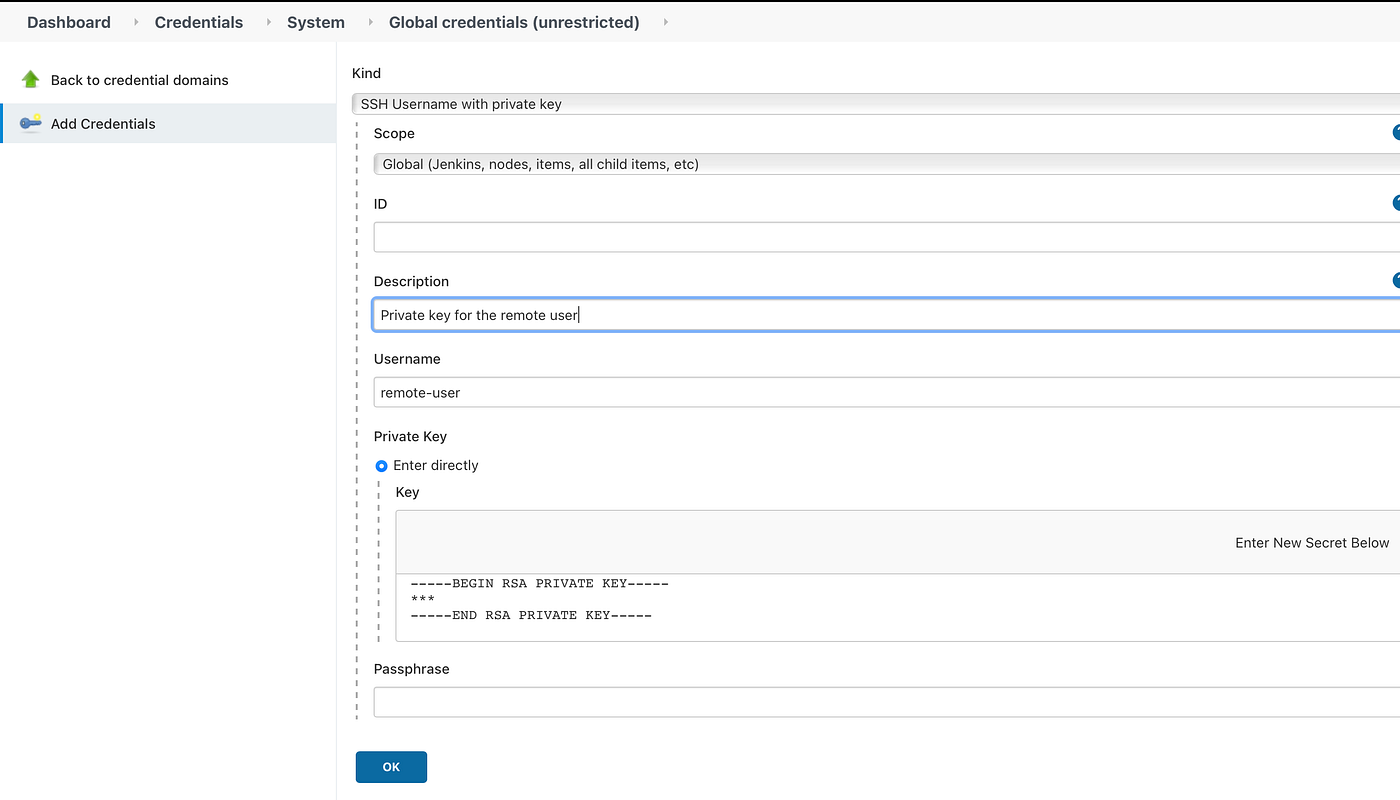
Task: Expand the arrow after System breadcrumb
Action: pos(370,22)
